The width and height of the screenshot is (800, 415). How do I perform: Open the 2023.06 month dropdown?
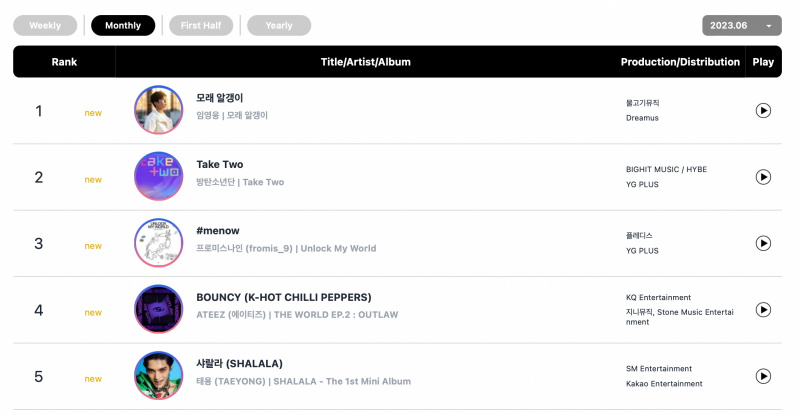742,26
